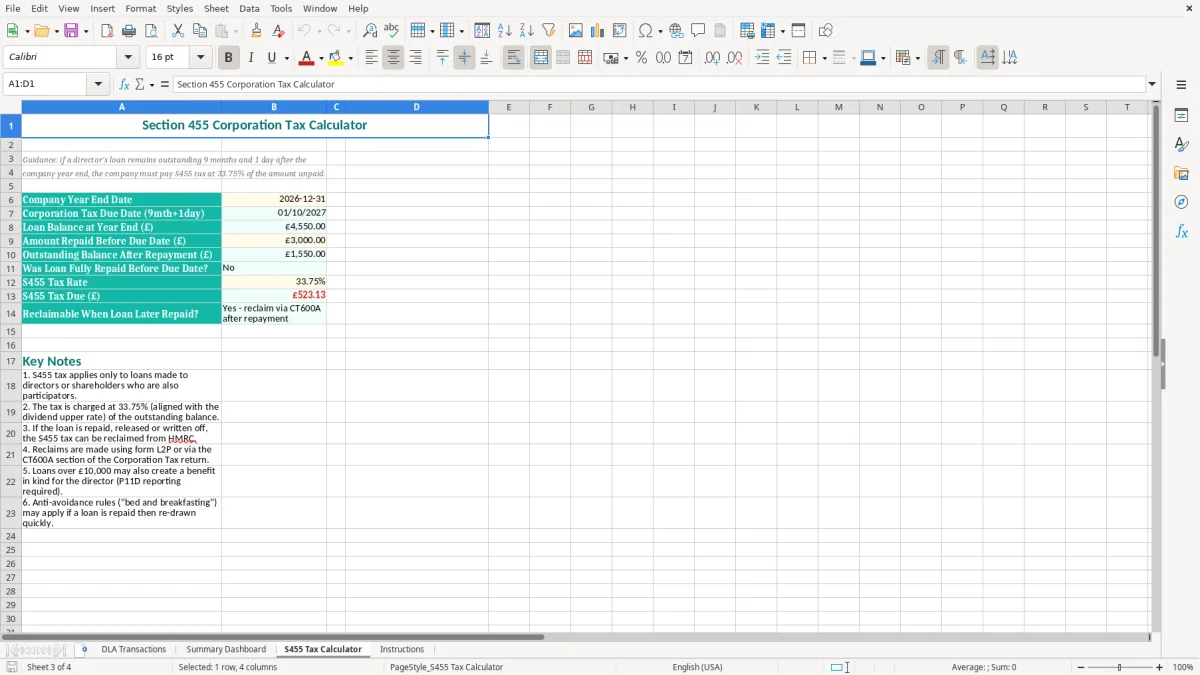Viewport: 1200px width, 675px height.
Task: Toggle italic formatting
Action: point(250,58)
